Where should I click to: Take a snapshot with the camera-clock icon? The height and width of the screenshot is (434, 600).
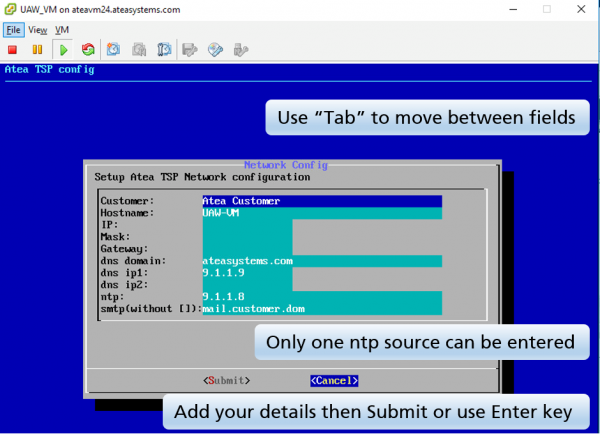[113, 50]
